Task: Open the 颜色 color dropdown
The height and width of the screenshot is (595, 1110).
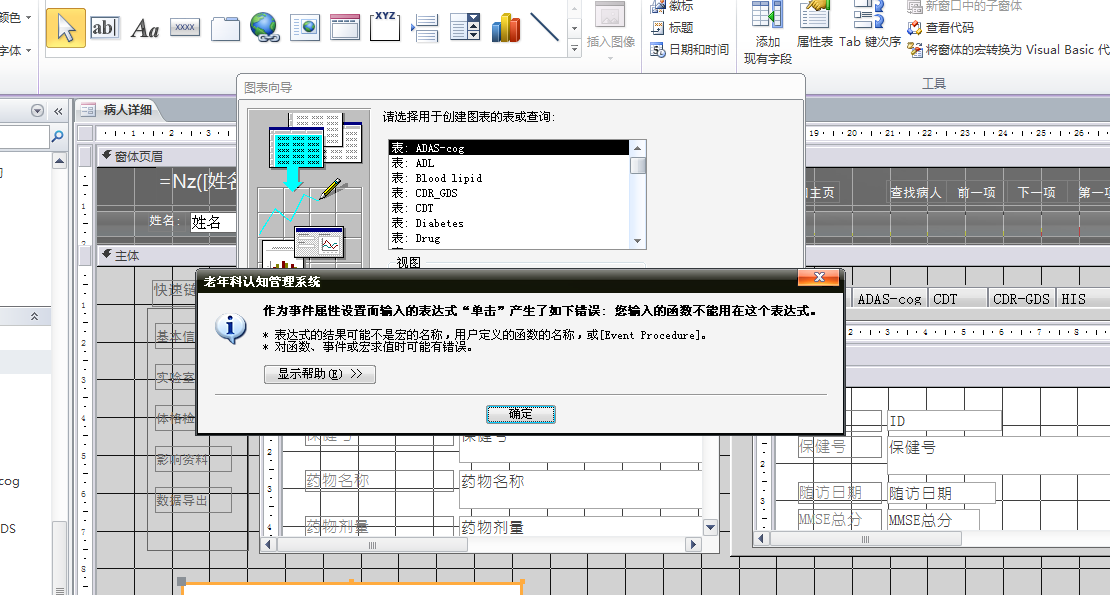Action: [x=16, y=17]
